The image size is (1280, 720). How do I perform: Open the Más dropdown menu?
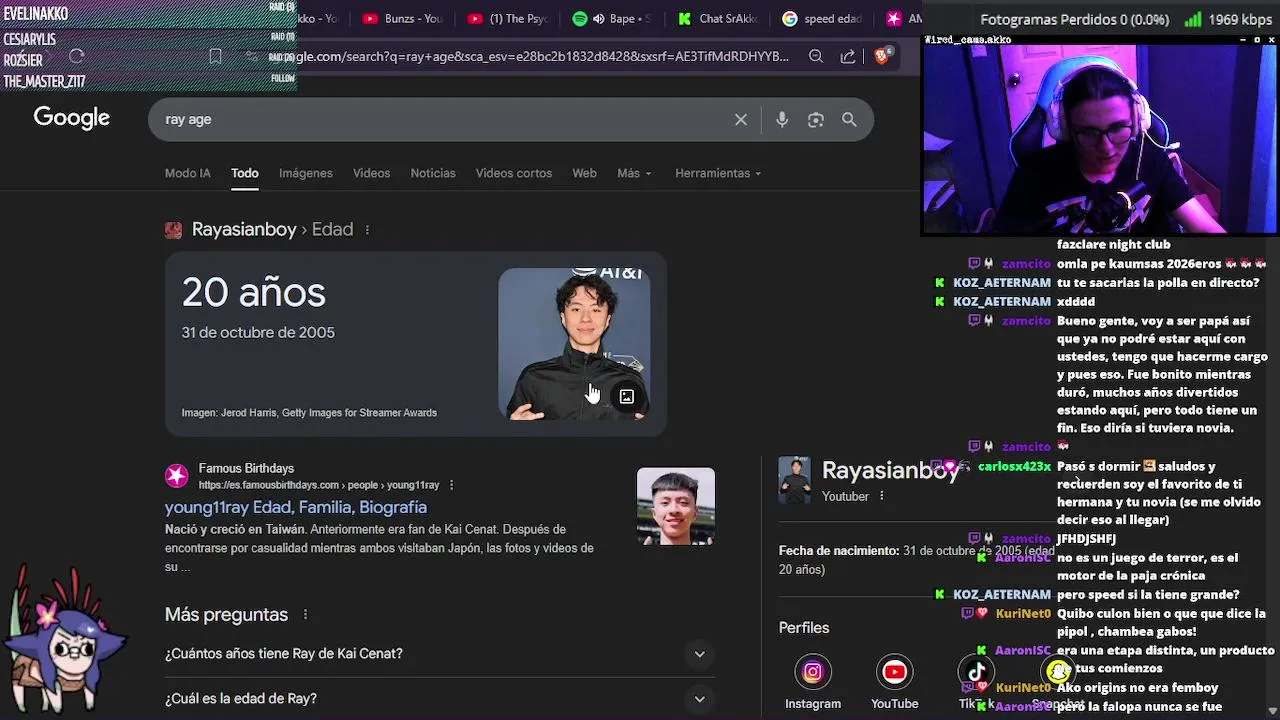point(634,173)
